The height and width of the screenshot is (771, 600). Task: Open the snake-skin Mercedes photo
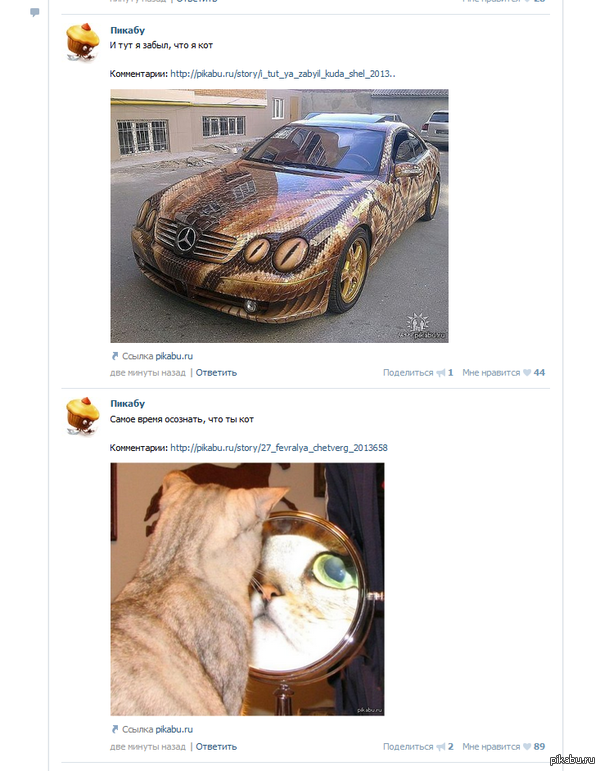pyautogui.click(x=279, y=216)
